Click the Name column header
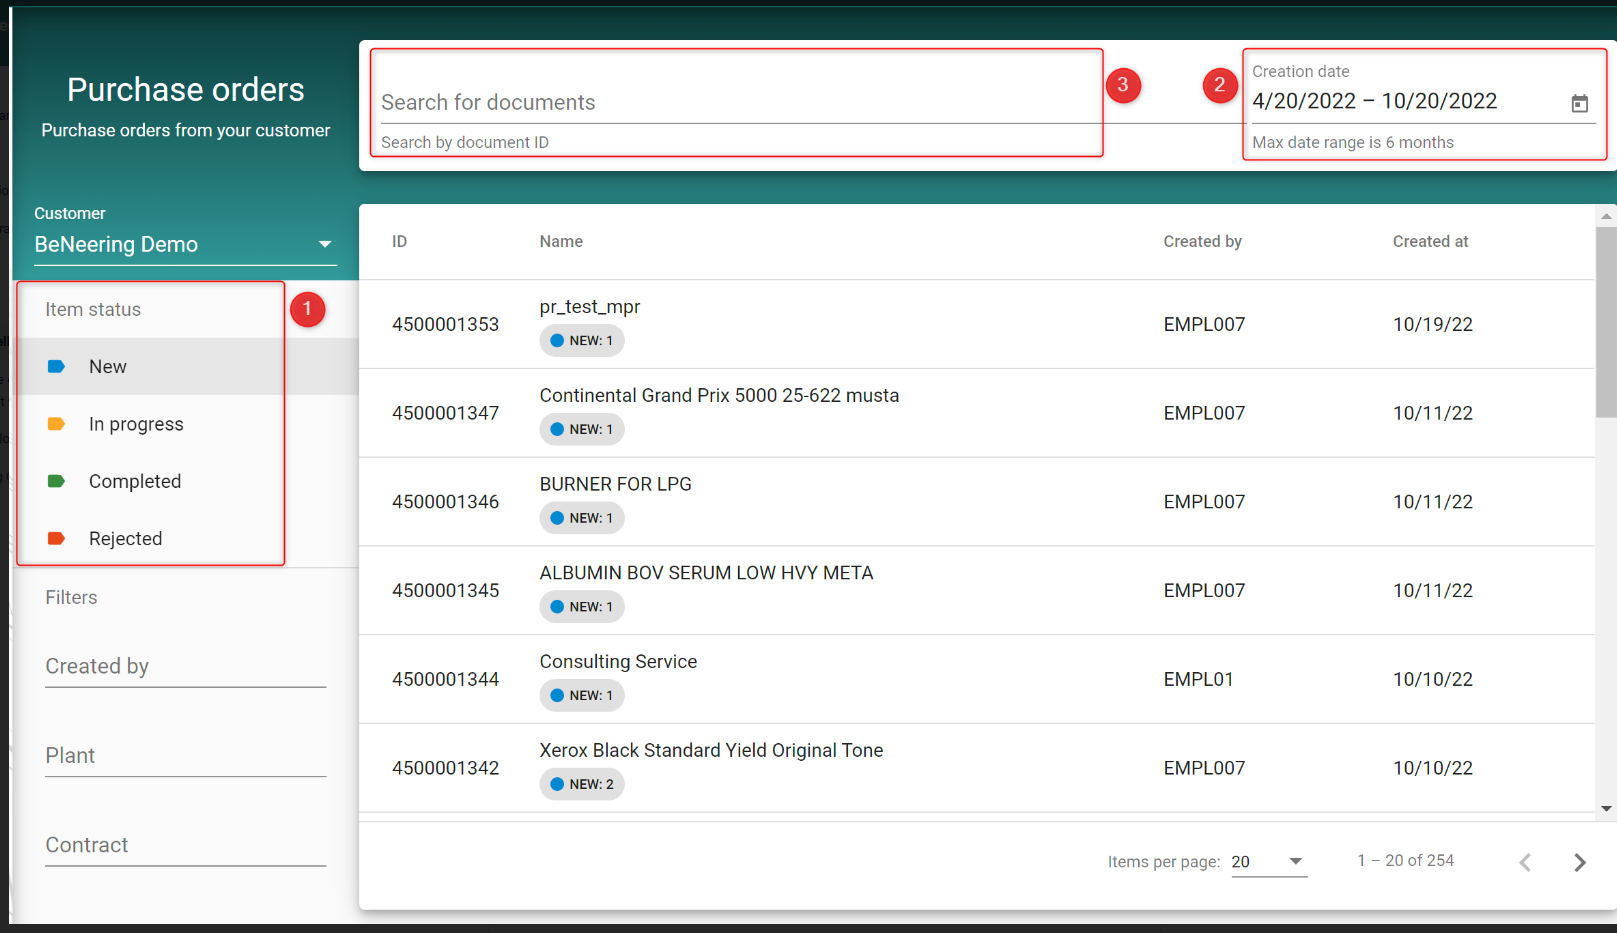The height and width of the screenshot is (933, 1617). pos(561,242)
